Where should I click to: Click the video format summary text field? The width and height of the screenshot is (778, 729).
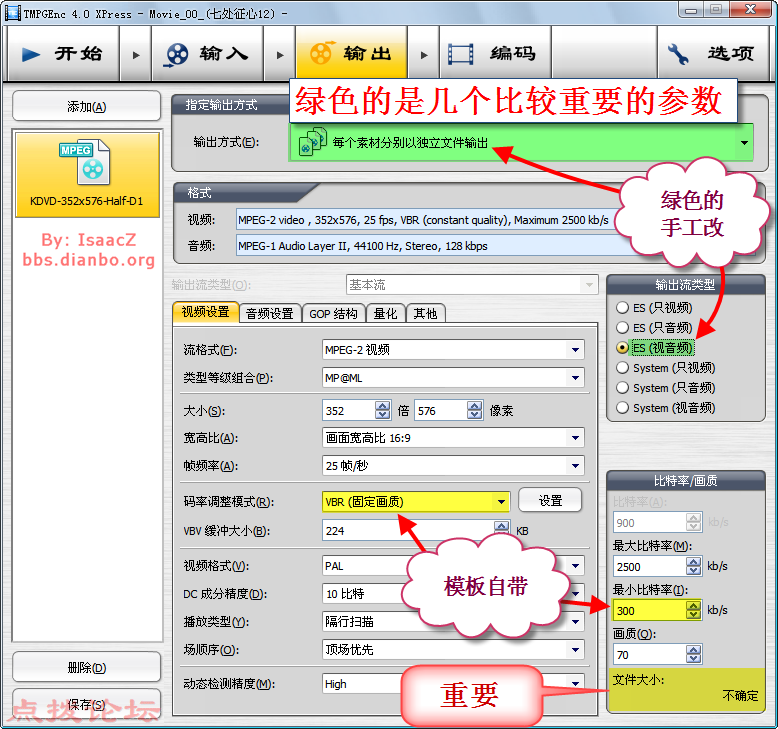[x=427, y=220]
